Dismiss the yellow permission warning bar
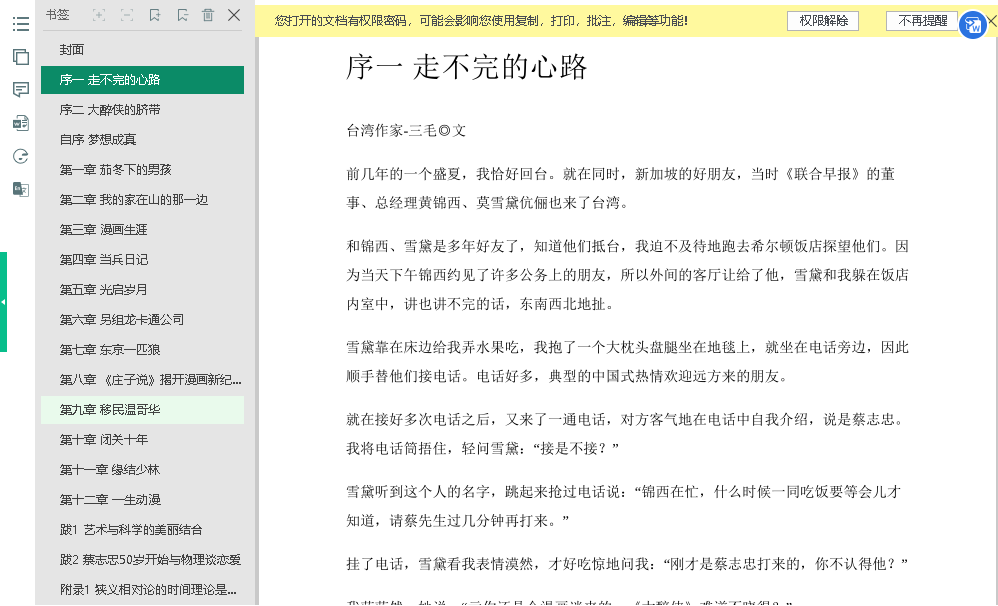The height and width of the screenshot is (606, 998). (992, 21)
